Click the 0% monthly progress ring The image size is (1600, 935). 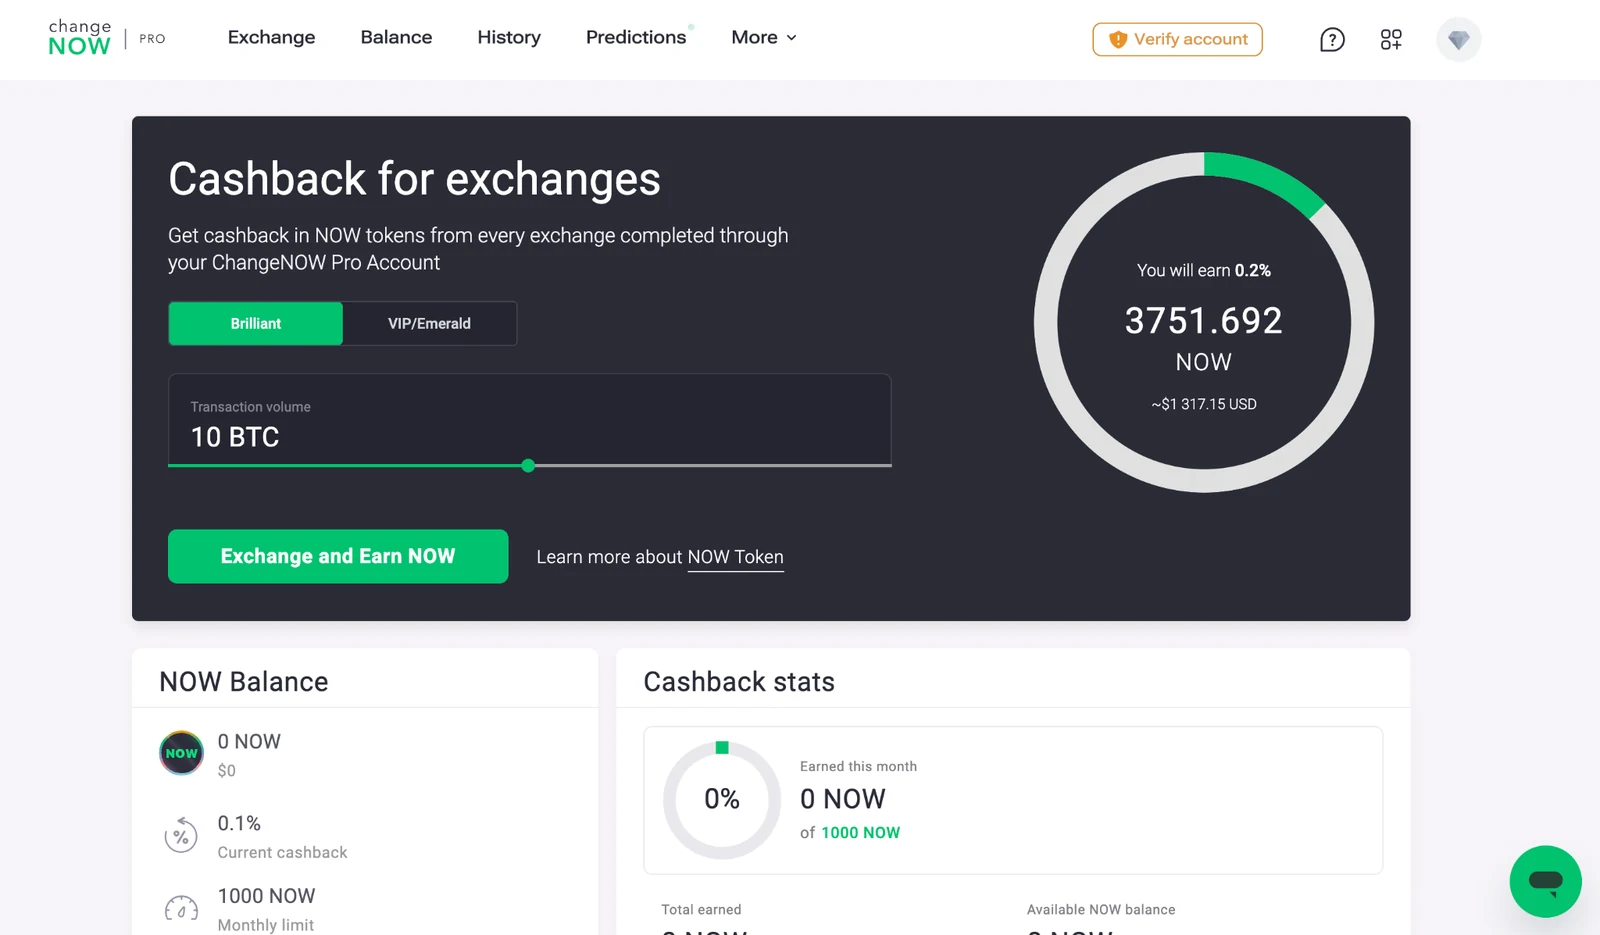[x=721, y=799]
